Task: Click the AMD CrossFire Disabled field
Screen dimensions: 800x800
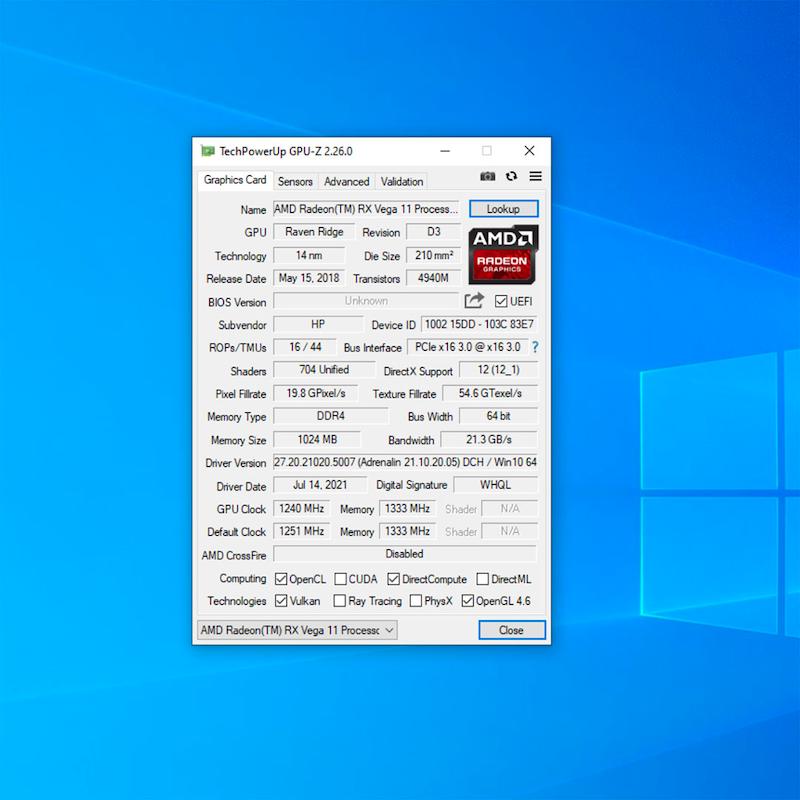Action: pos(405,554)
